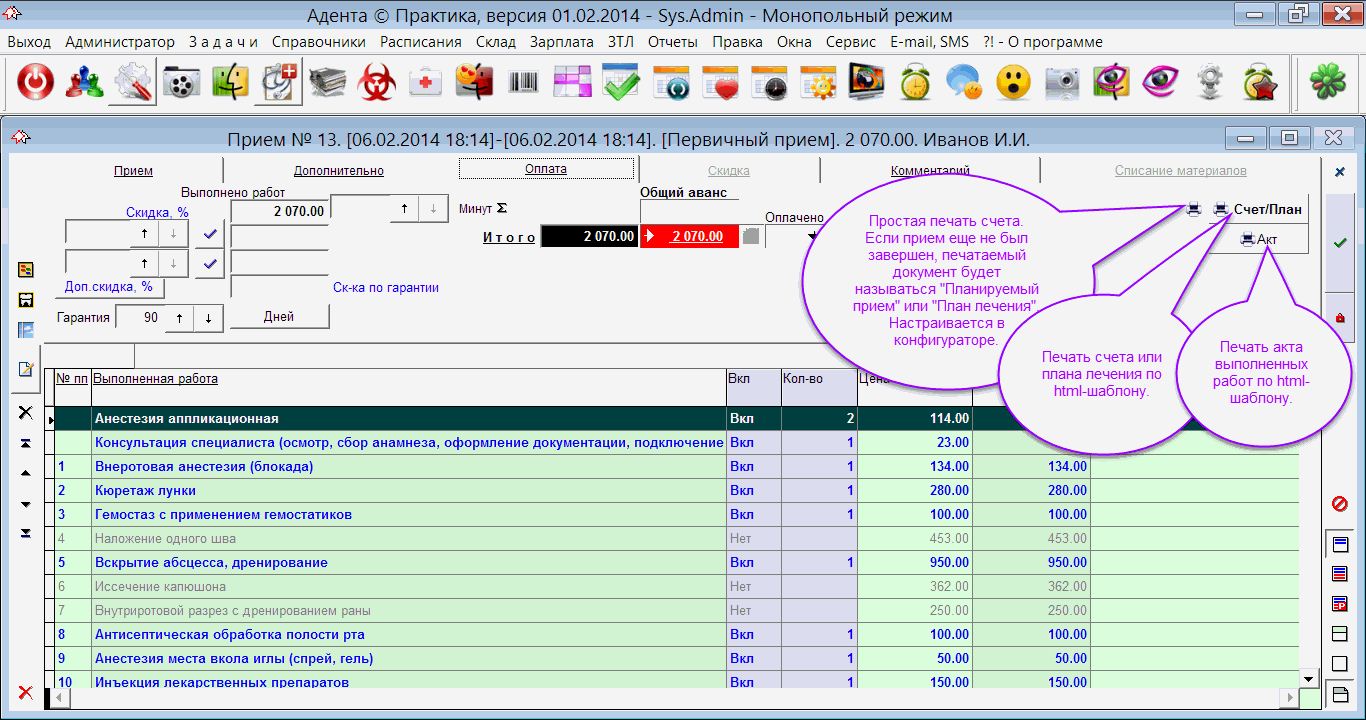
Task: Click the stethoscope clipboard toolbar icon
Action: coord(279,83)
